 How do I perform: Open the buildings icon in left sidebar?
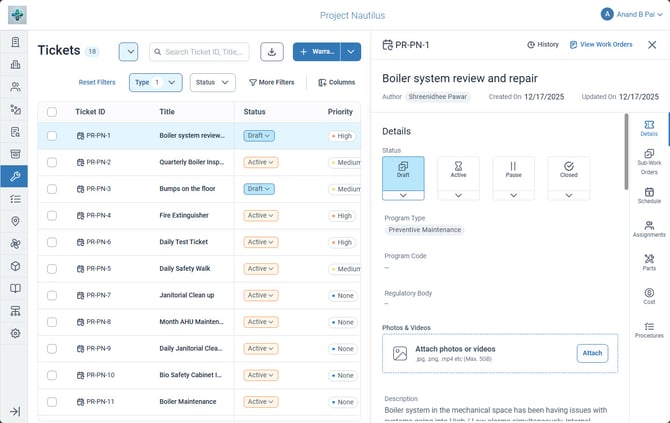click(x=15, y=65)
